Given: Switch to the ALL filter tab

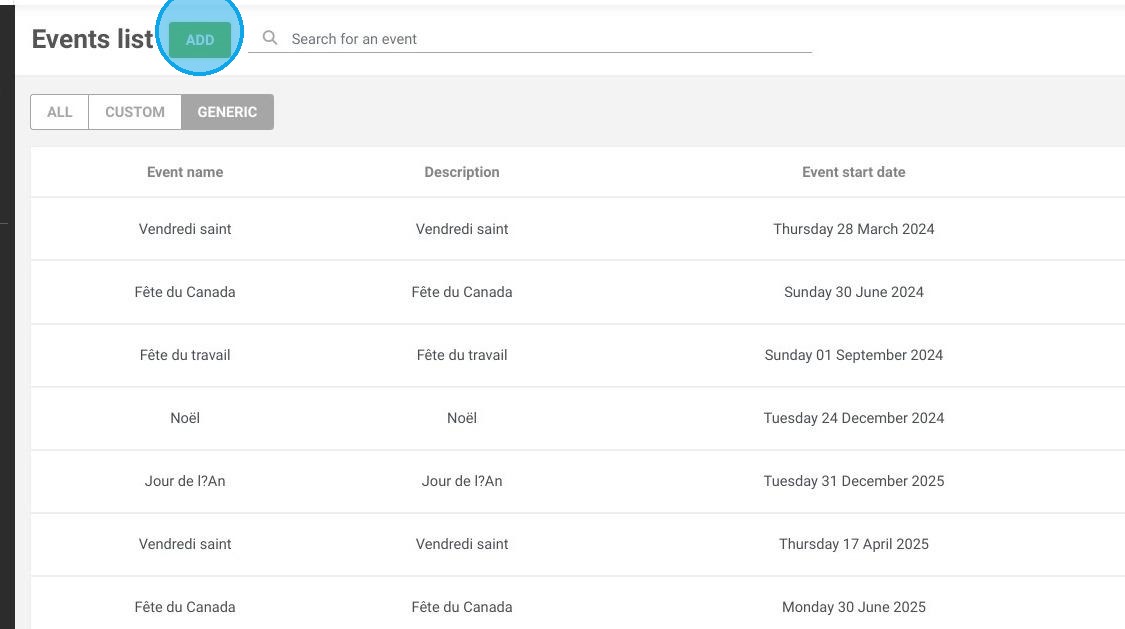Looking at the screenshot, I should [x=60, y=112].
